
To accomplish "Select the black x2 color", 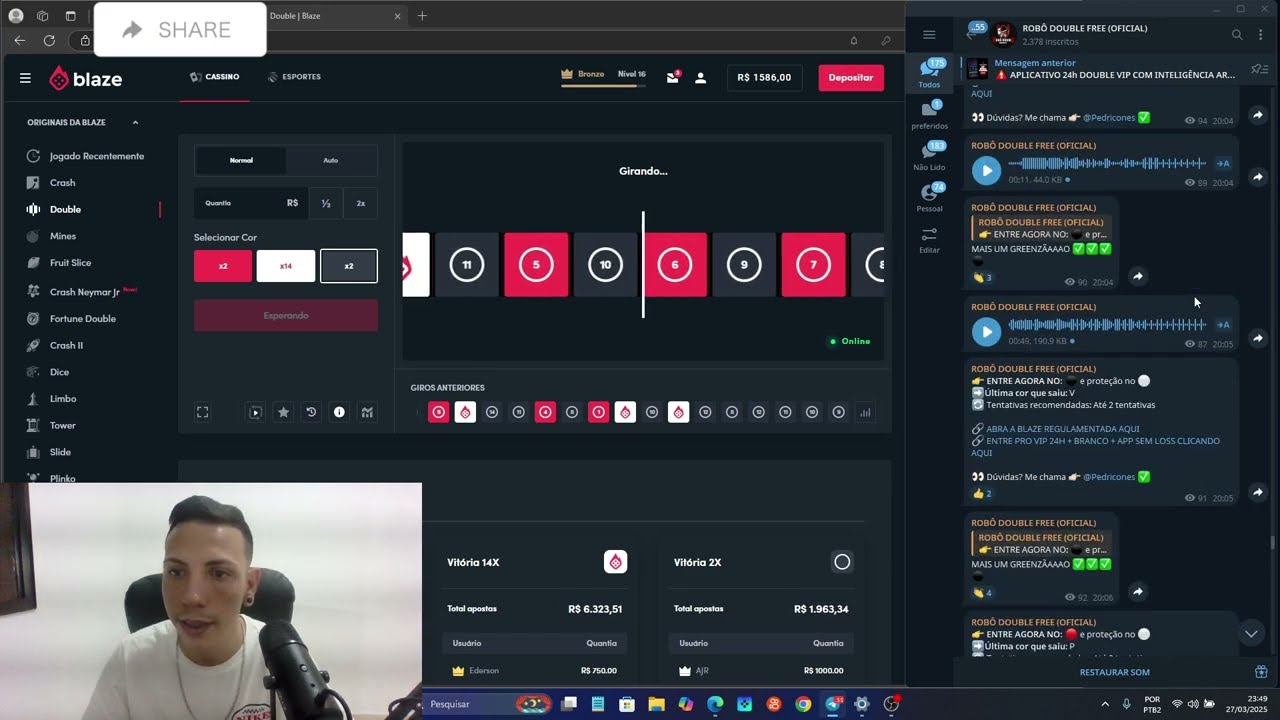I will [349, 266].
